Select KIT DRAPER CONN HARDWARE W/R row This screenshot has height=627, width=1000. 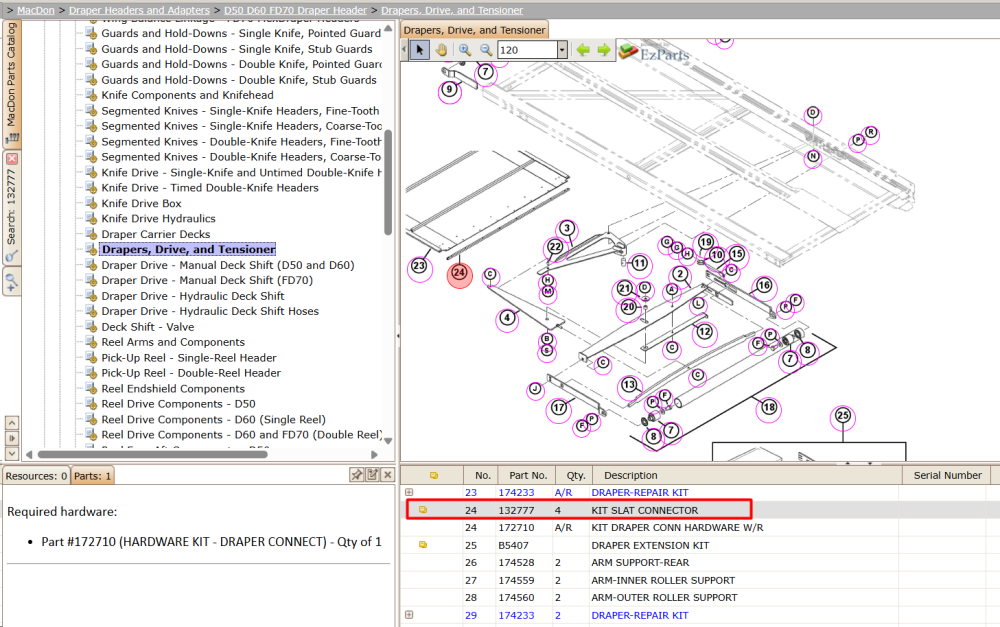[x=700, y=527]
